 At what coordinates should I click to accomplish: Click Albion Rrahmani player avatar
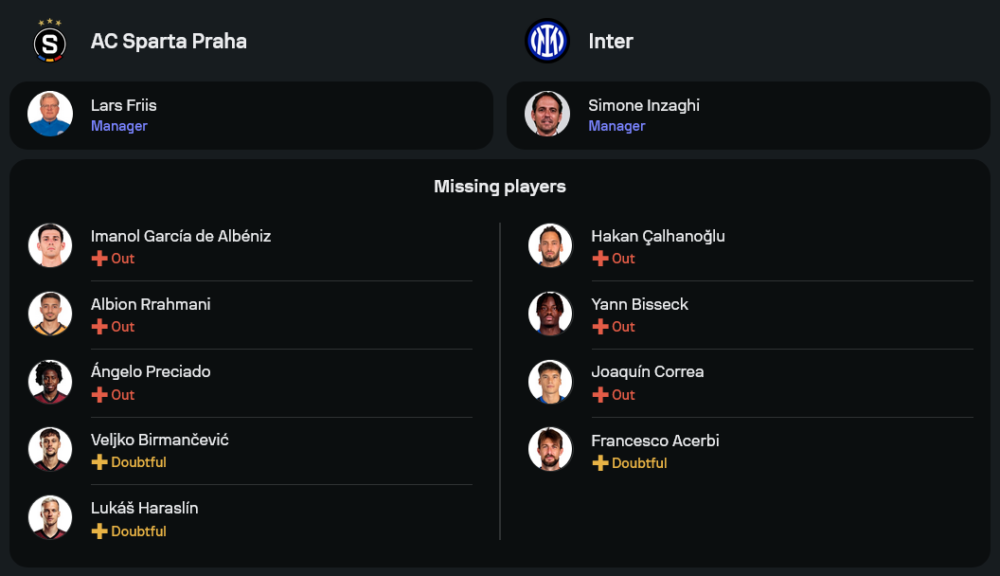(50, 313)
